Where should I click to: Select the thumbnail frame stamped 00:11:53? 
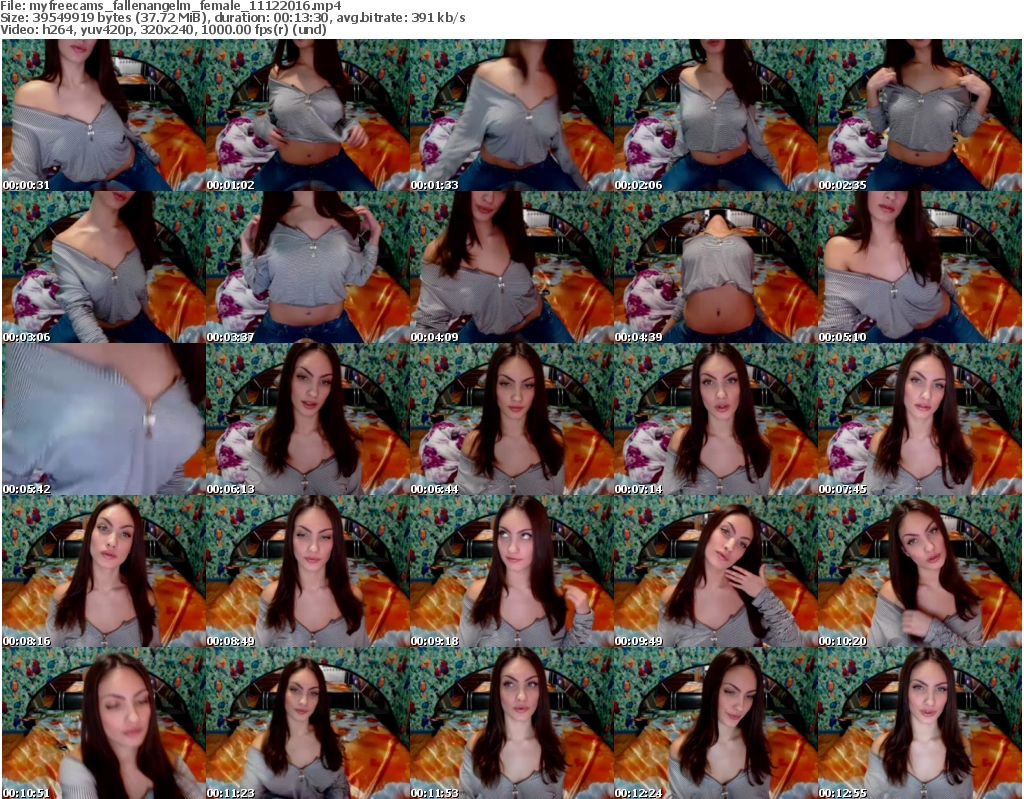(x=511, y=723)
